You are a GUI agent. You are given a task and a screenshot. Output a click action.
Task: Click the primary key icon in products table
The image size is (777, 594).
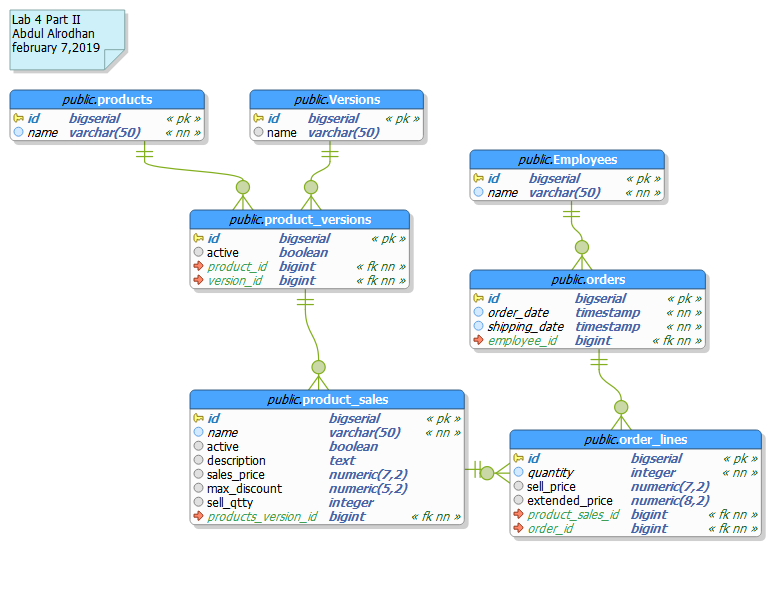[x=19, y=118]
